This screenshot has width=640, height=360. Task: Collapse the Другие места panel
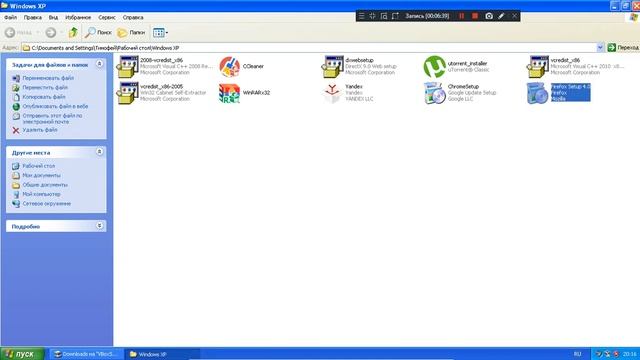[x=99, y=152]
